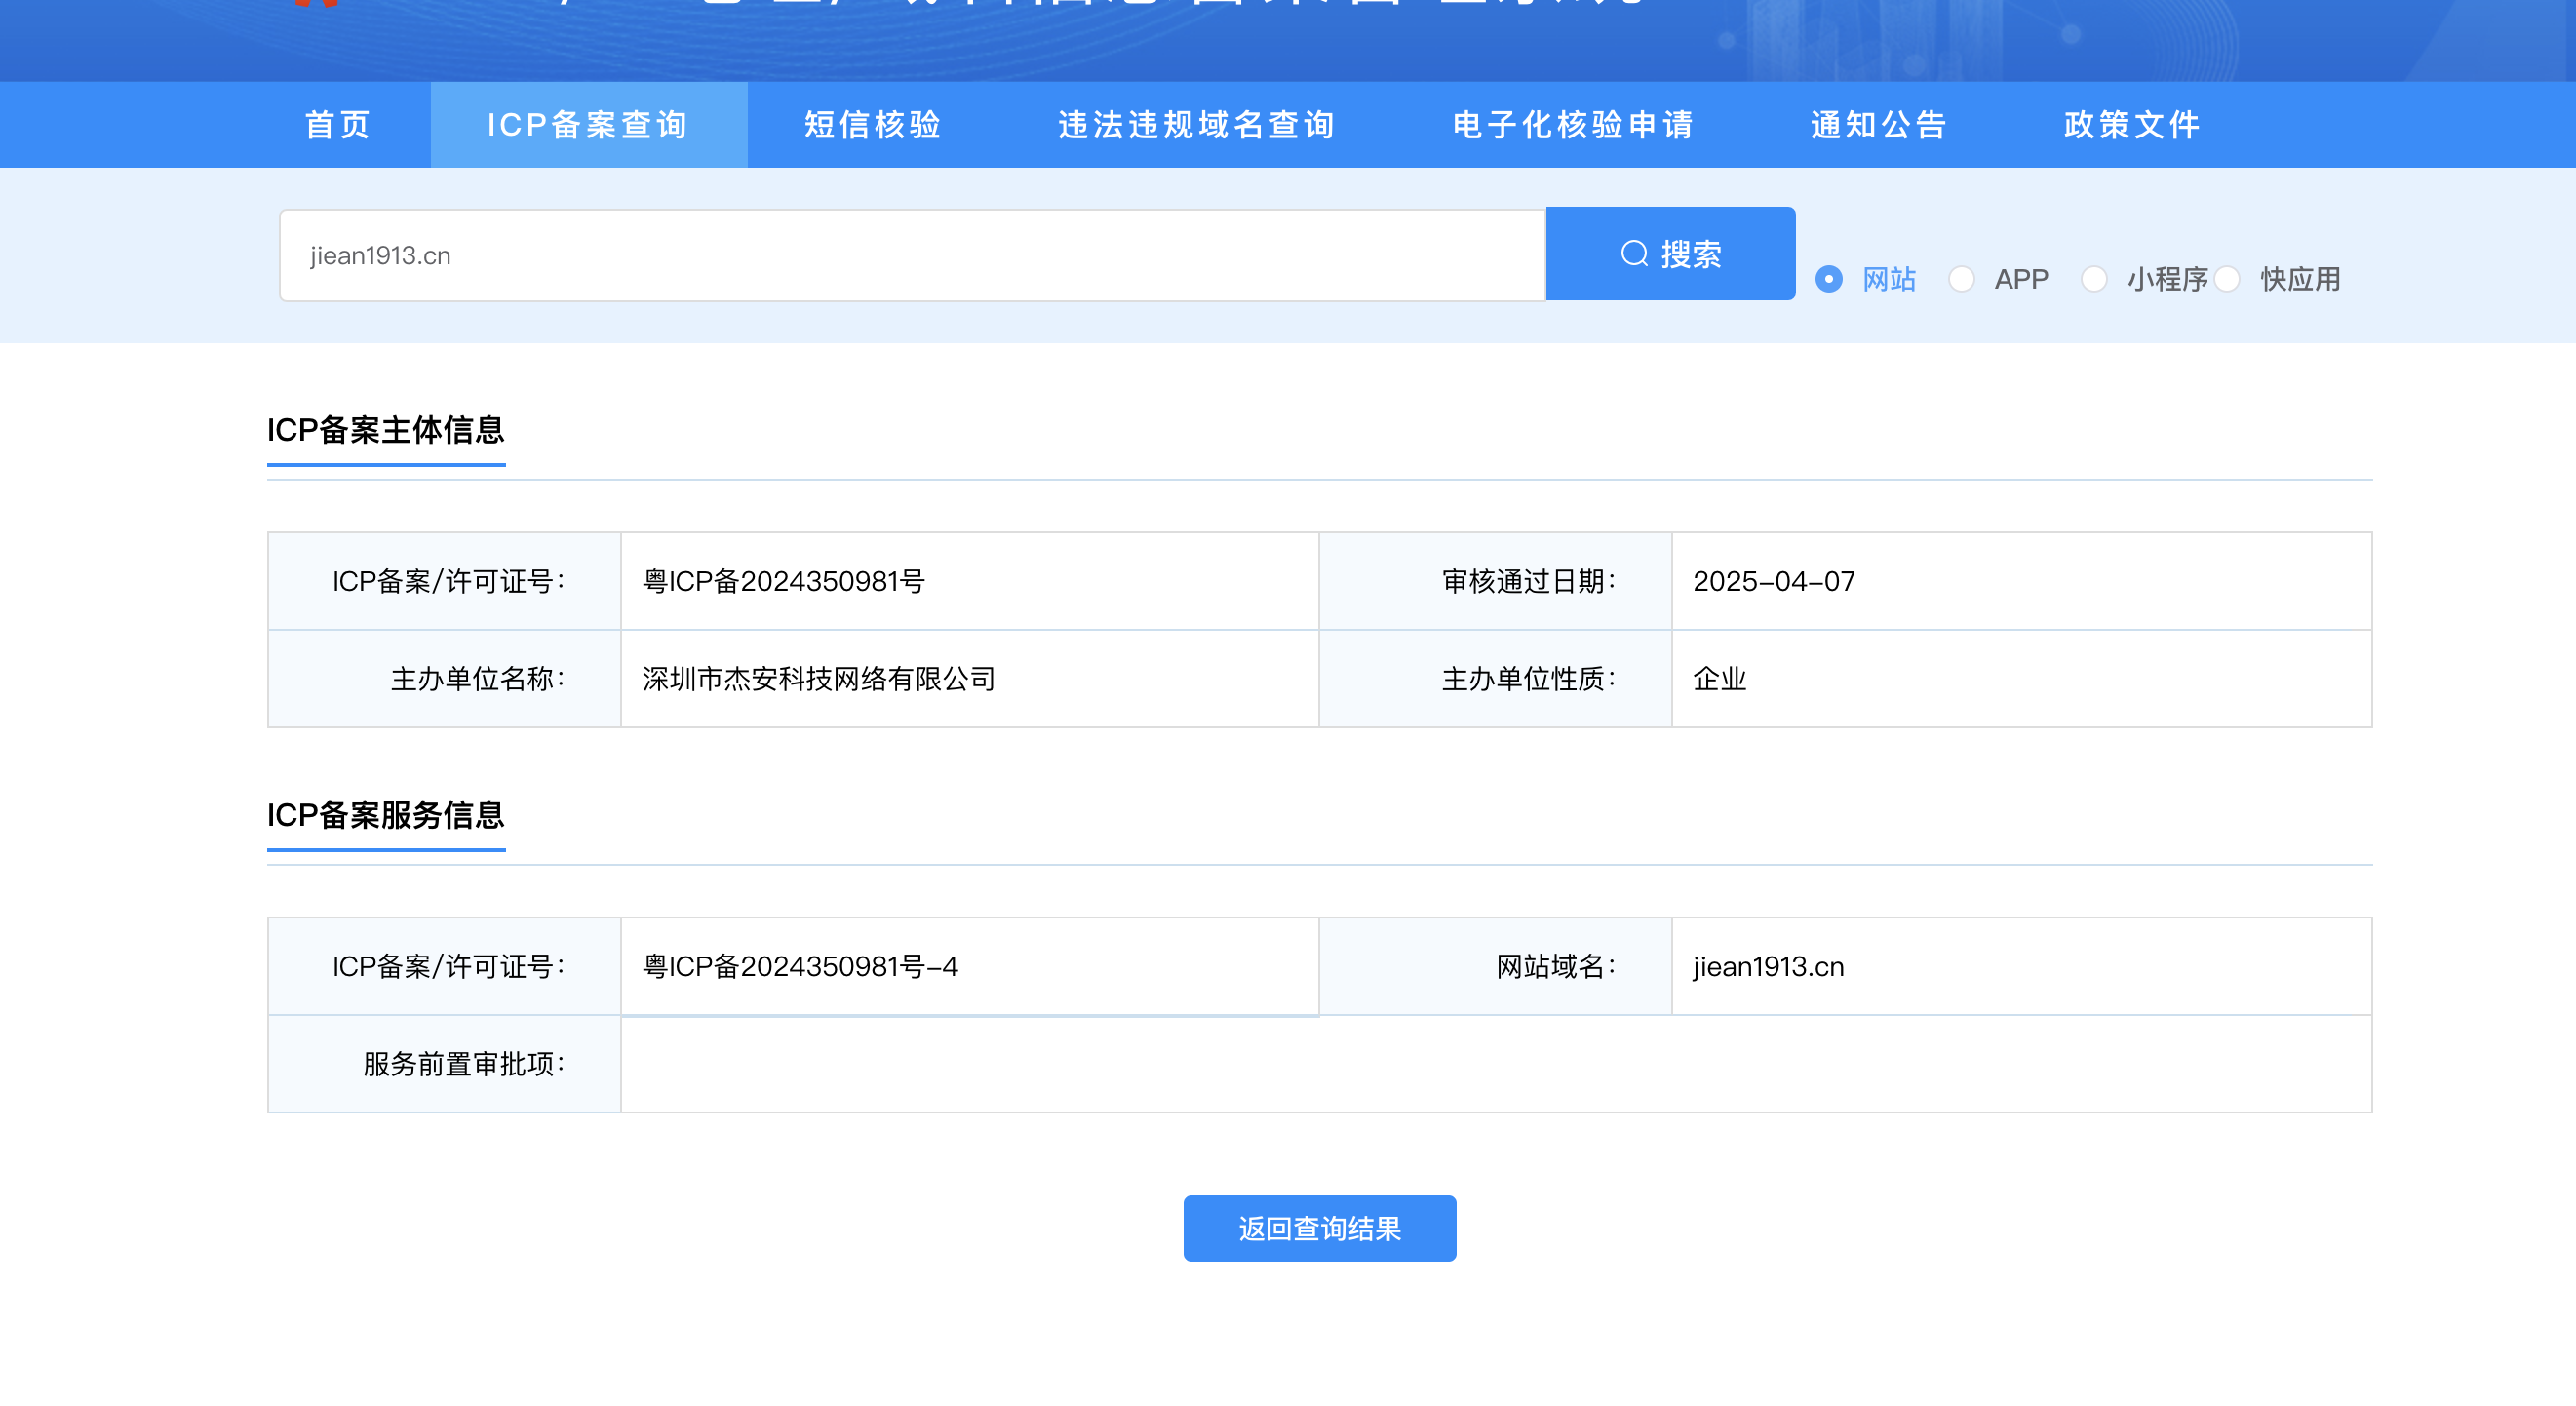Click the jiean1913.cn domain value cell
Screen dimensions: 2576x1406
1768,966
